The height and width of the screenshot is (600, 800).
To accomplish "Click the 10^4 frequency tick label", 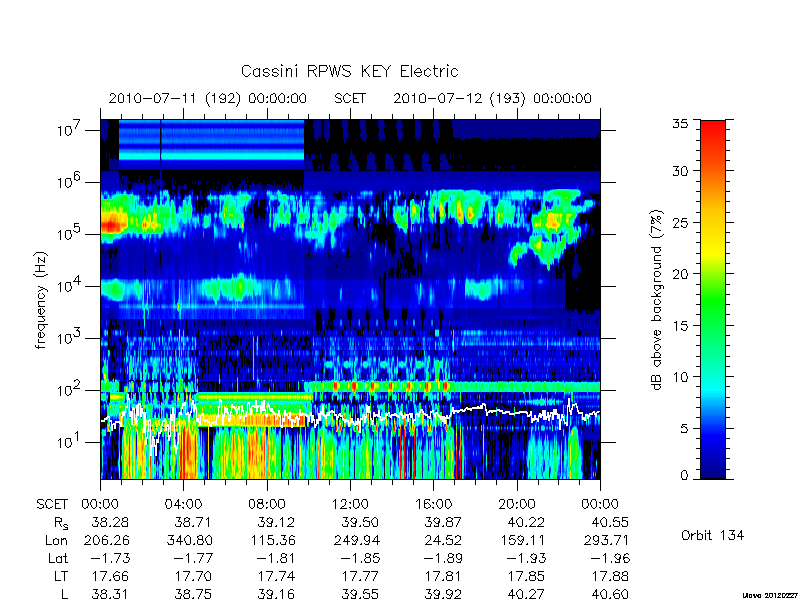I will (70, 285).
